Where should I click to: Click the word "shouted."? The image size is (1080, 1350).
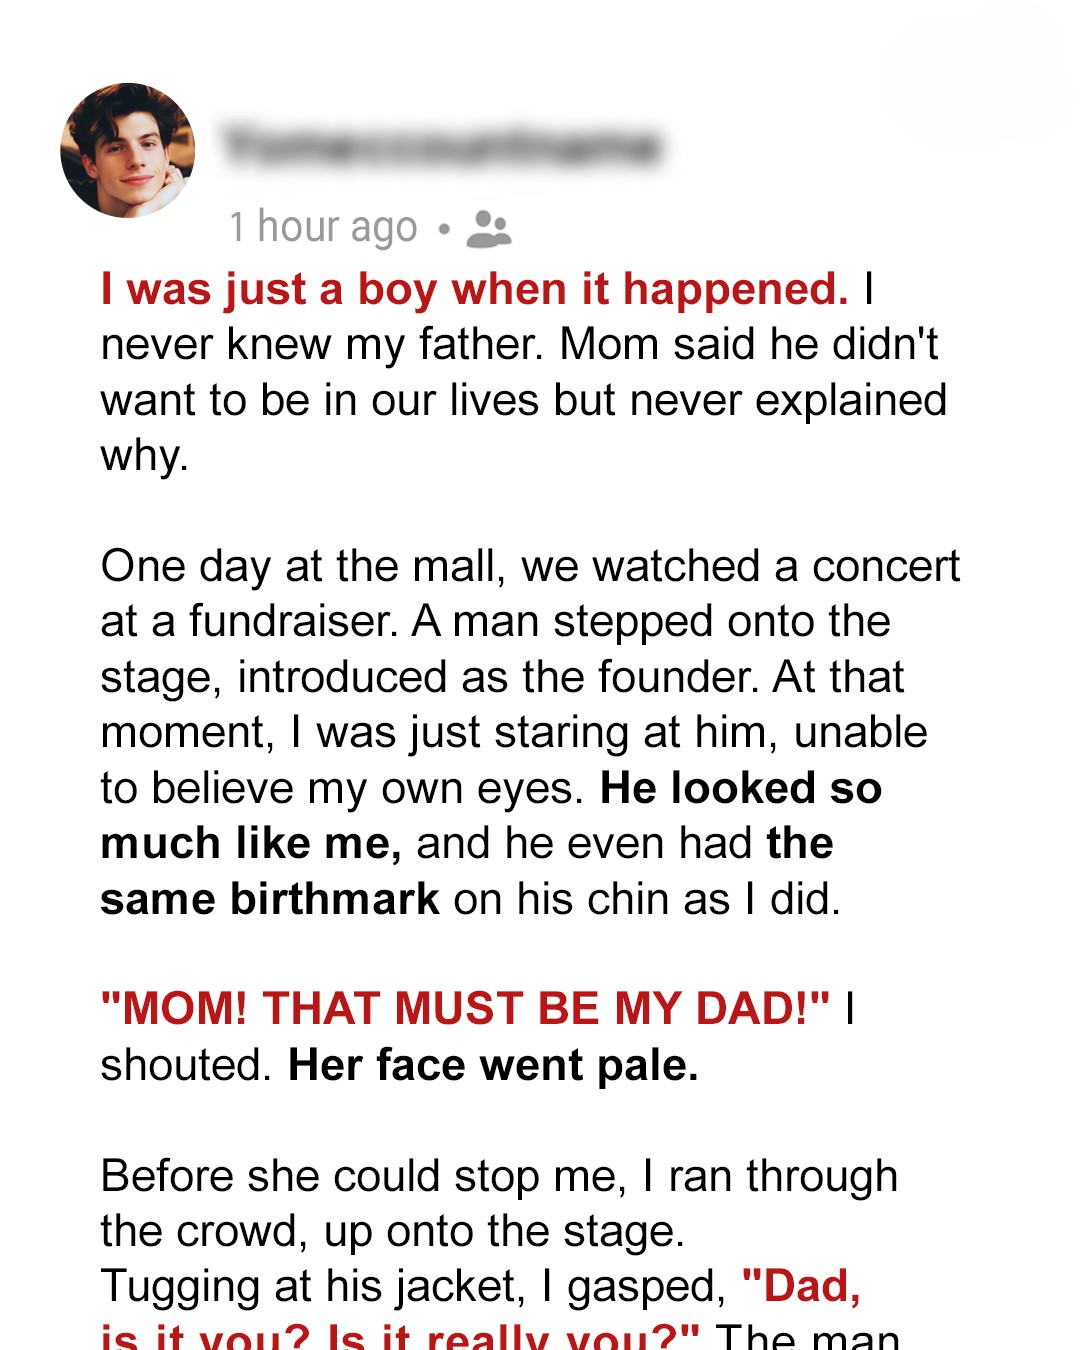tap(186, 1065)
